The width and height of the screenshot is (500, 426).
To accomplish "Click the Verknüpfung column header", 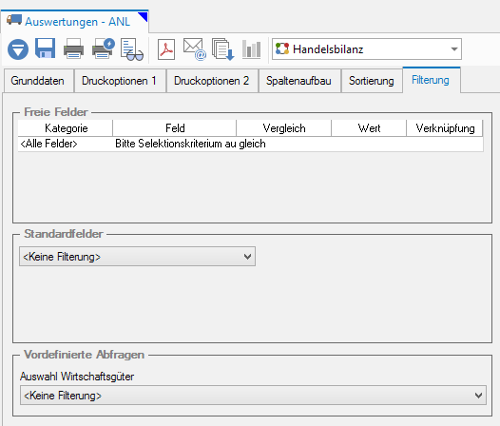I will coord(445,128).
